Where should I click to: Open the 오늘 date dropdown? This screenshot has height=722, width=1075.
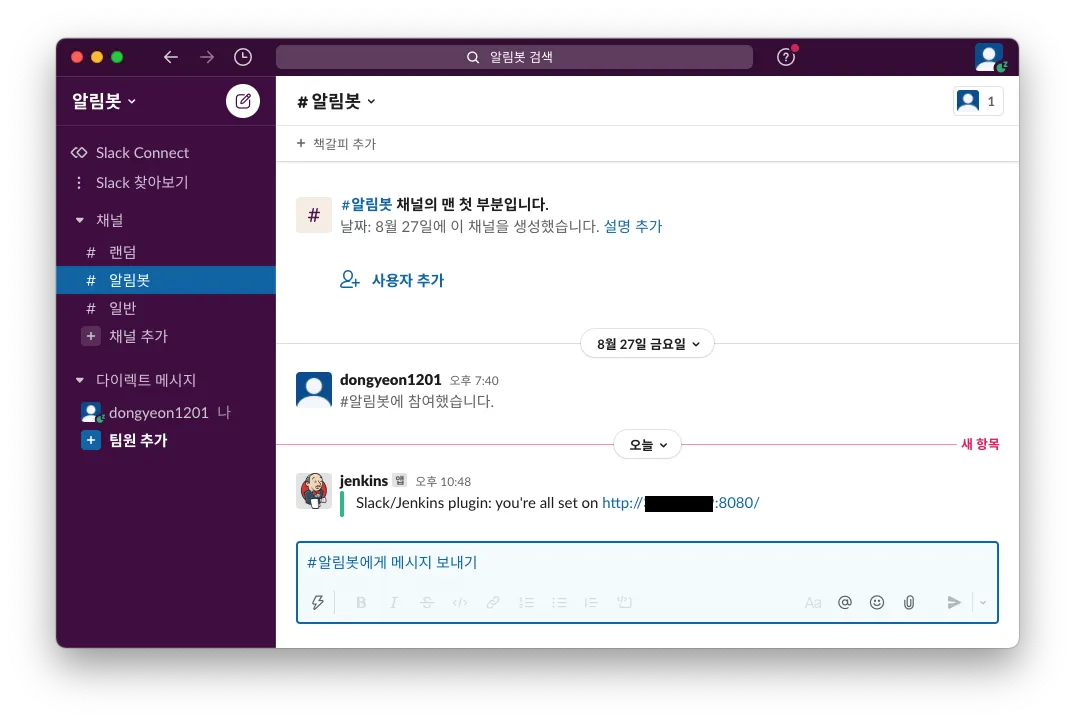point(647,445)
